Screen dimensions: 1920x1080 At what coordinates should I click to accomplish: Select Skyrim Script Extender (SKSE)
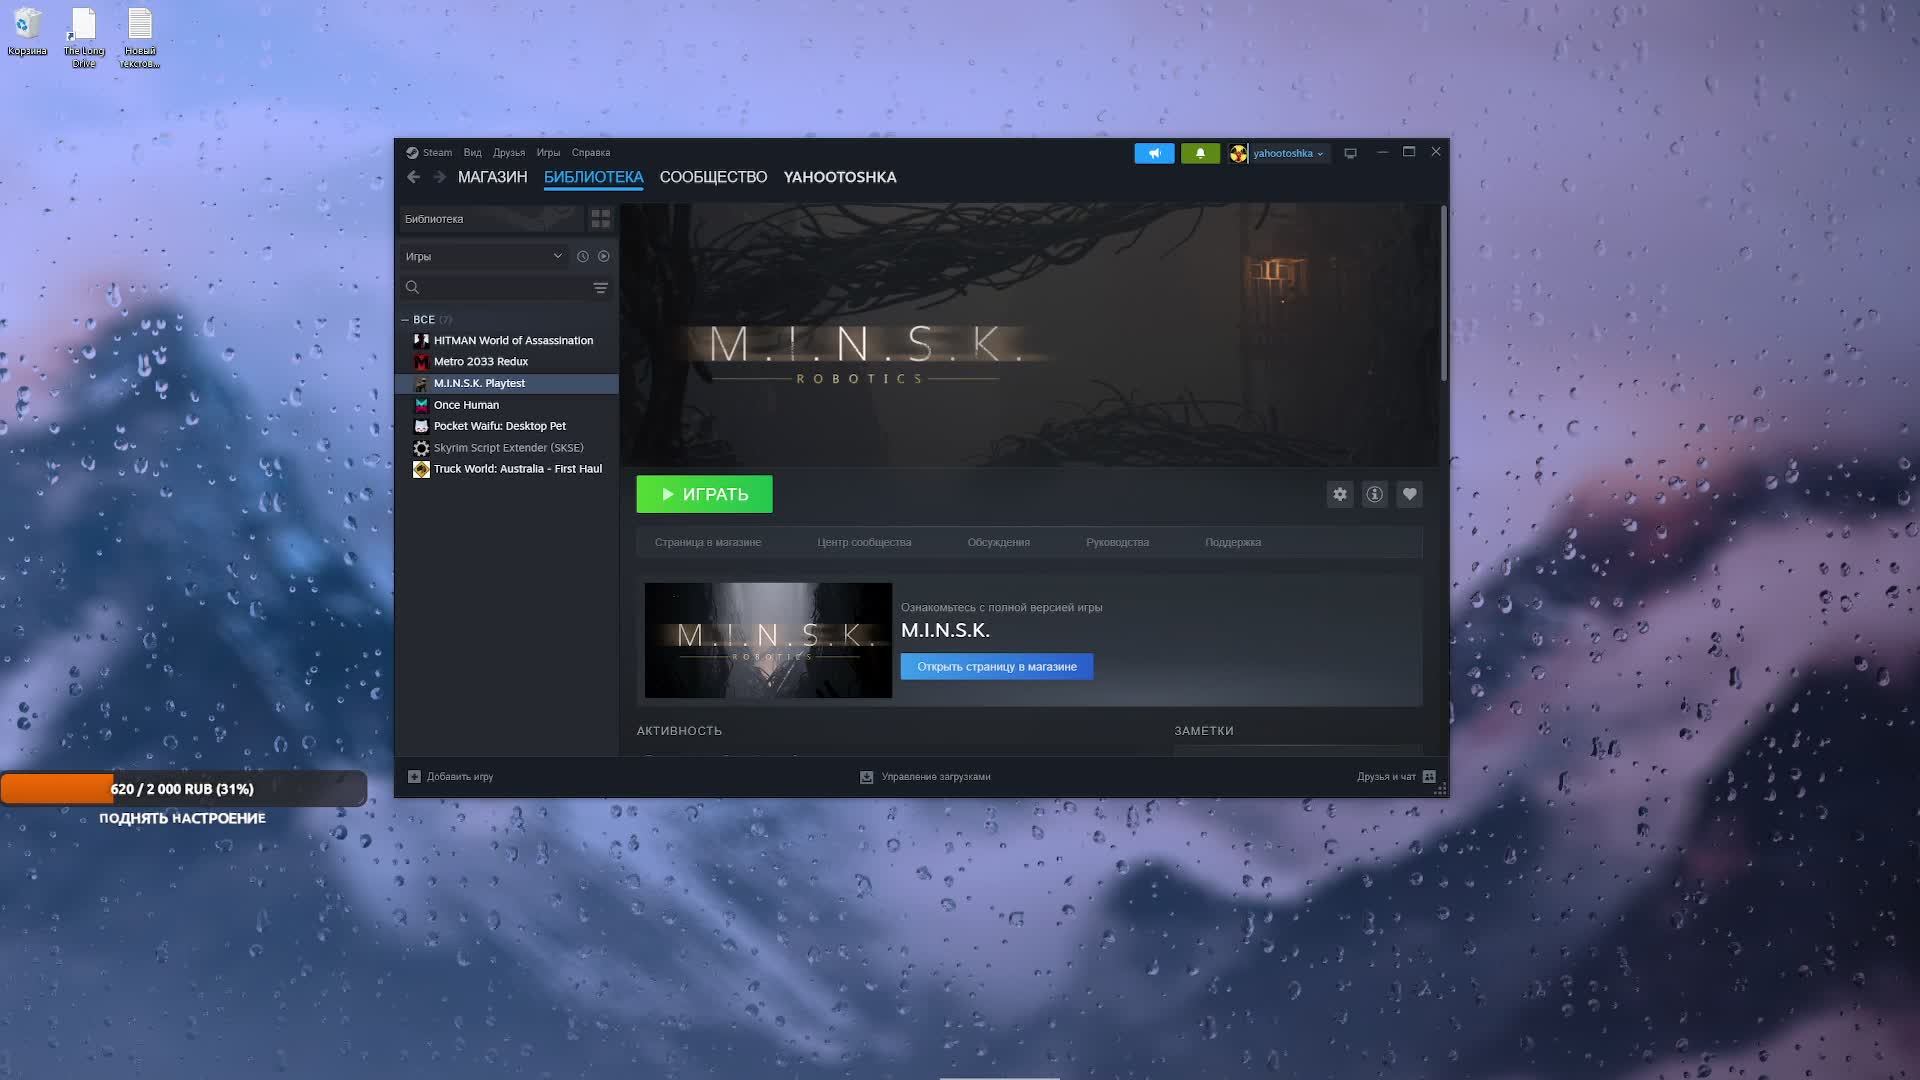click(x=507, y=448)
